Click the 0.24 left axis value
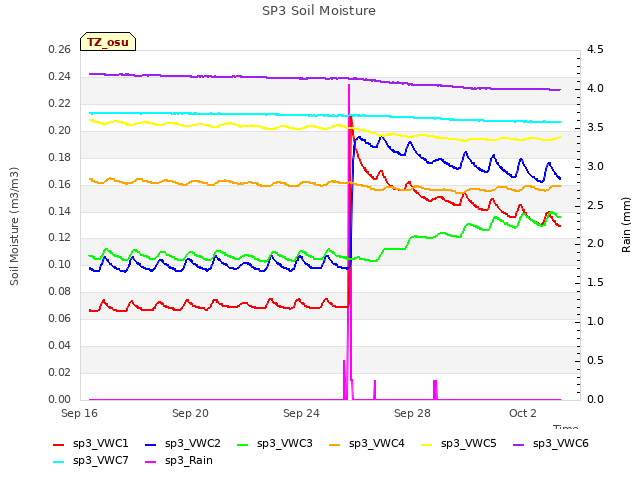 tap(60, 76)
